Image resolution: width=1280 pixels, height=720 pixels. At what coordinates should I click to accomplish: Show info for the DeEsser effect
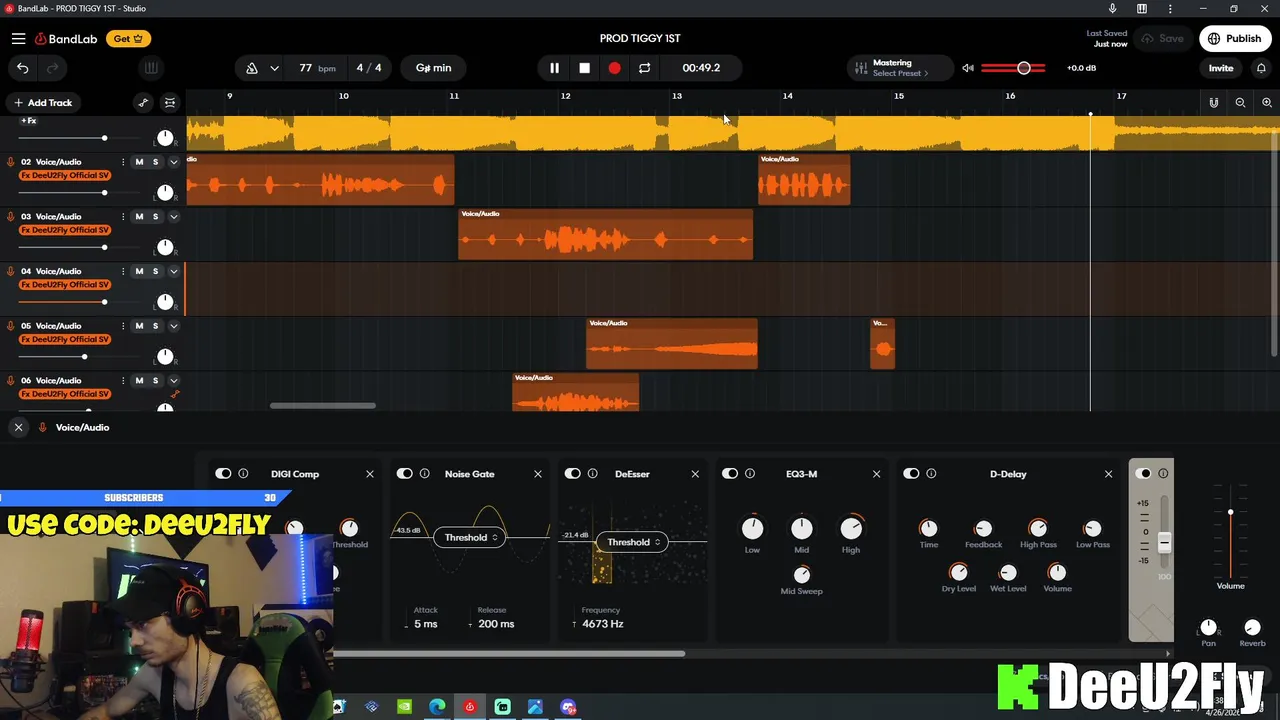click(593, 474)
